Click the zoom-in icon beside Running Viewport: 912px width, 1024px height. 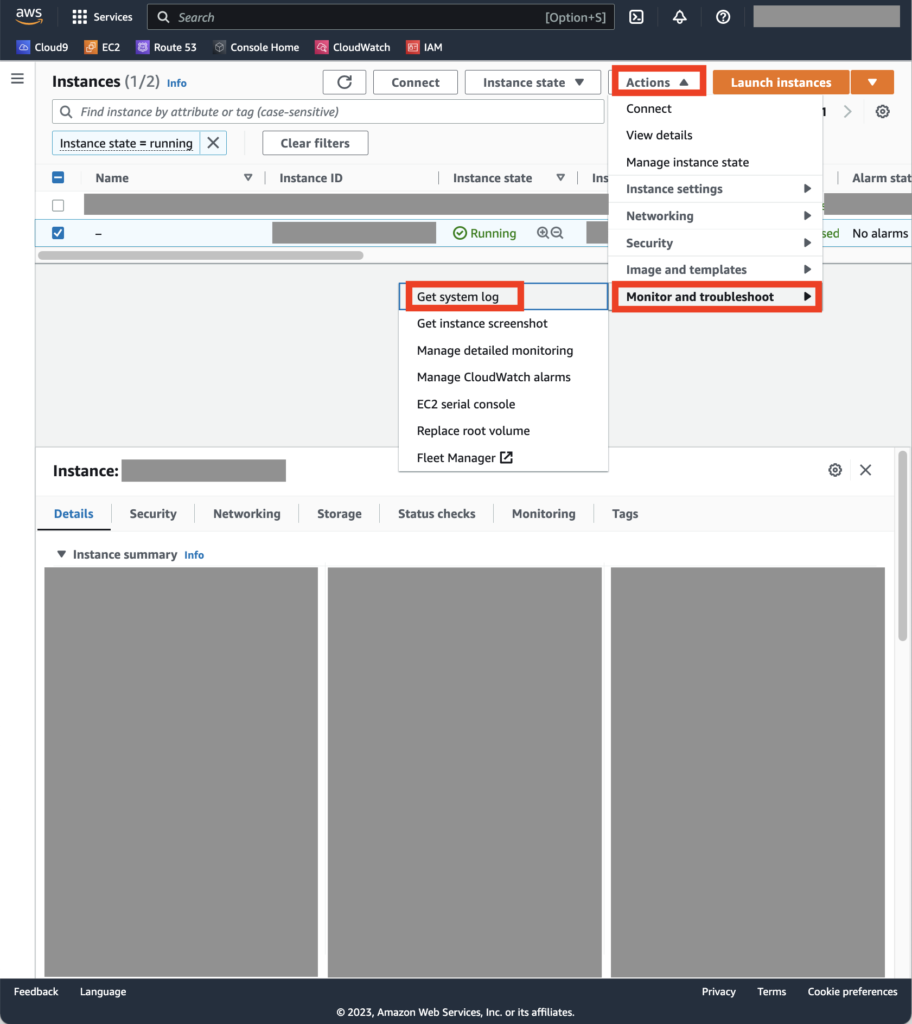(542, 233)
